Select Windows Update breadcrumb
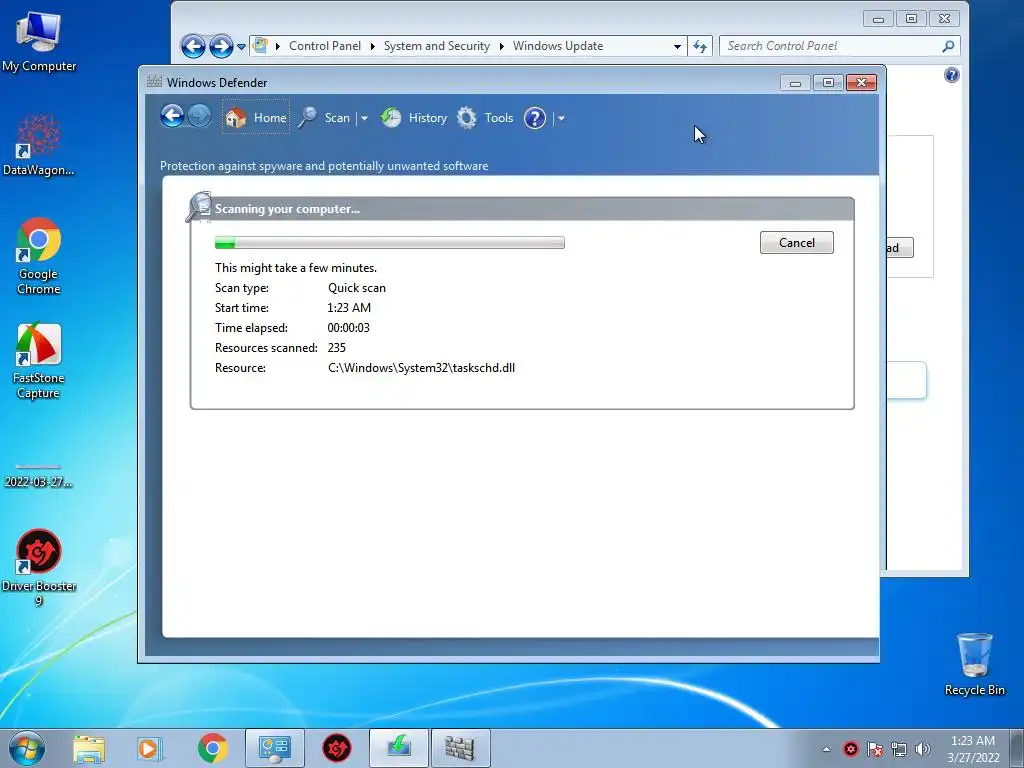This screenshot has width=1024, height=768. pyautogui.click(x=558, y=46)
